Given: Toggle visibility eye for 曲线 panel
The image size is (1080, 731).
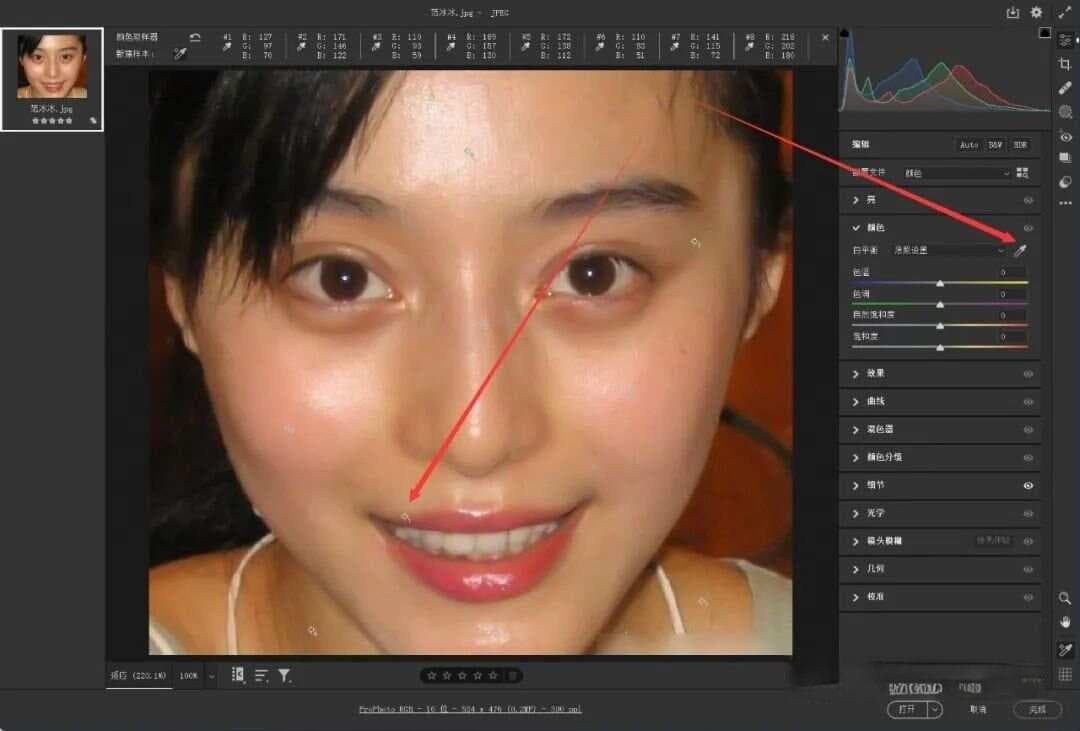Looking at the screenshot, I should pos(1028,402).
